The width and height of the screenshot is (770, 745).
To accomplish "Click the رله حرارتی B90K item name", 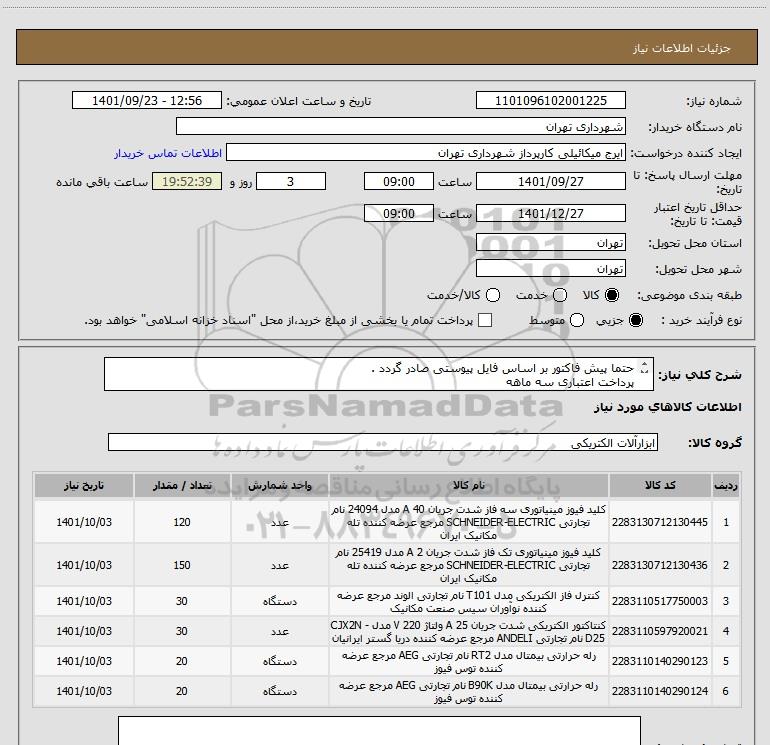I will click(468, 691).
